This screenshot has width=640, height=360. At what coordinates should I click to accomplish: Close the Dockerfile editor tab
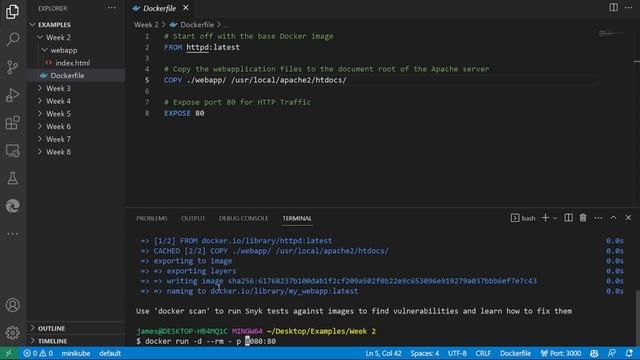click(x=186, y=8)
